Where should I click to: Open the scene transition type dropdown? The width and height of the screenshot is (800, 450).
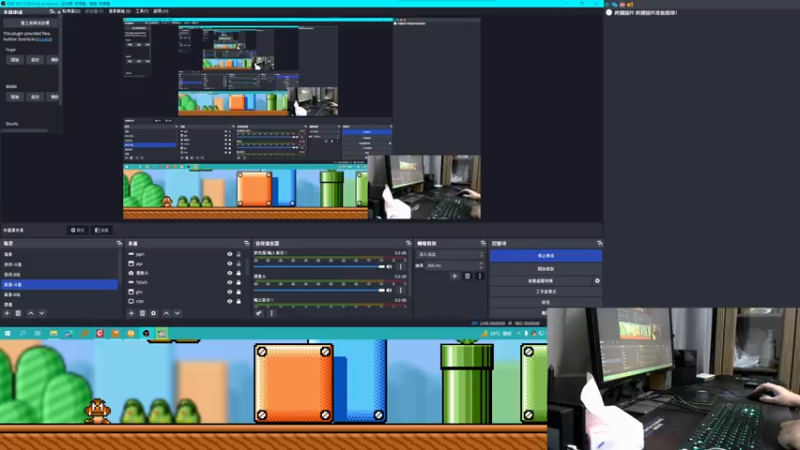(450, 254)
